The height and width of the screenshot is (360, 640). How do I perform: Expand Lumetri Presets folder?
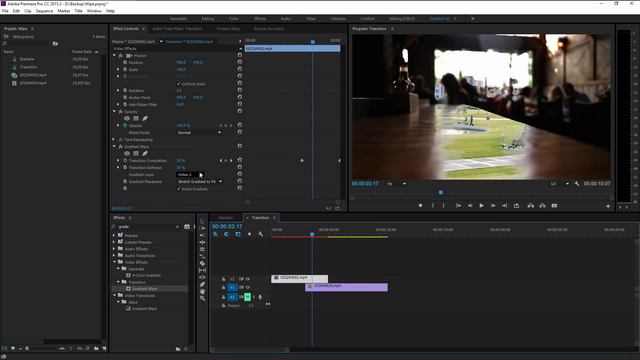coord(114,242)
